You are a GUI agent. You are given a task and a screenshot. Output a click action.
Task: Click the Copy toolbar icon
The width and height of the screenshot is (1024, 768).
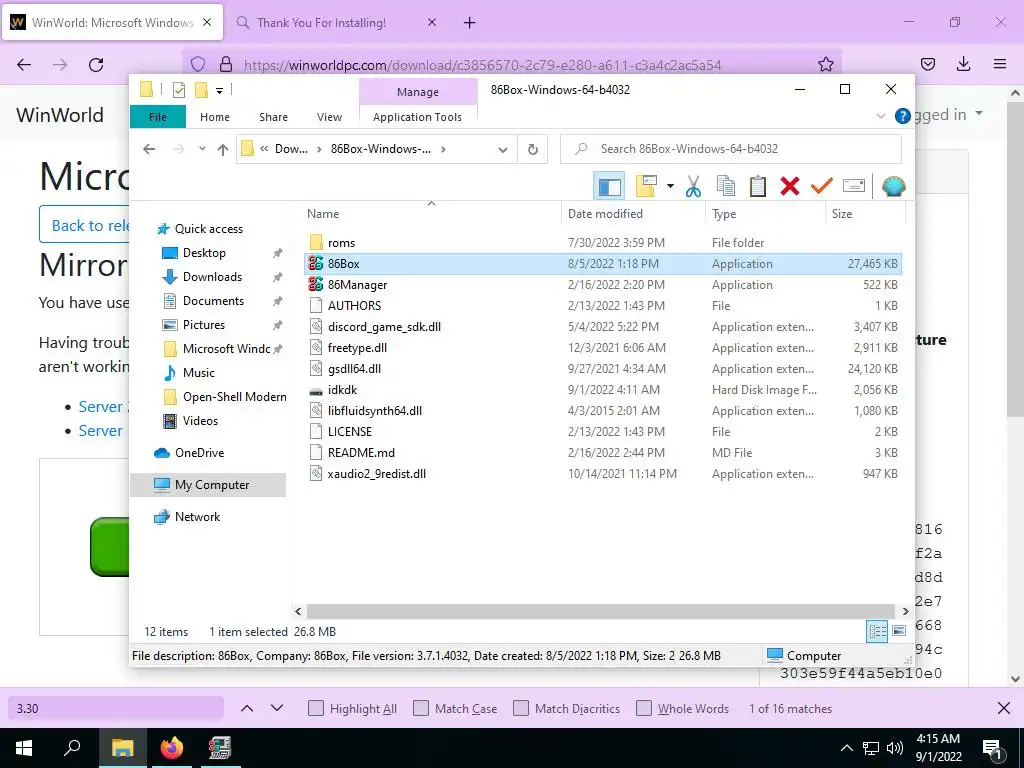click(726, 187)
